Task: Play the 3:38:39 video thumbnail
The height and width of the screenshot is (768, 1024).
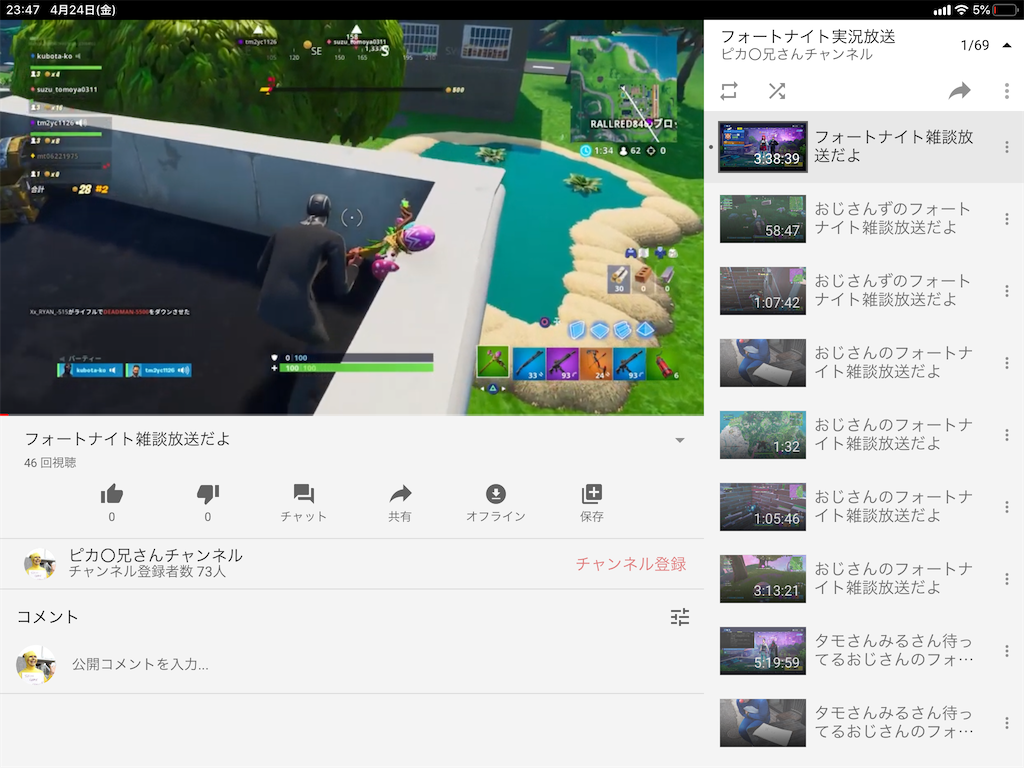Action: (763, 147)
